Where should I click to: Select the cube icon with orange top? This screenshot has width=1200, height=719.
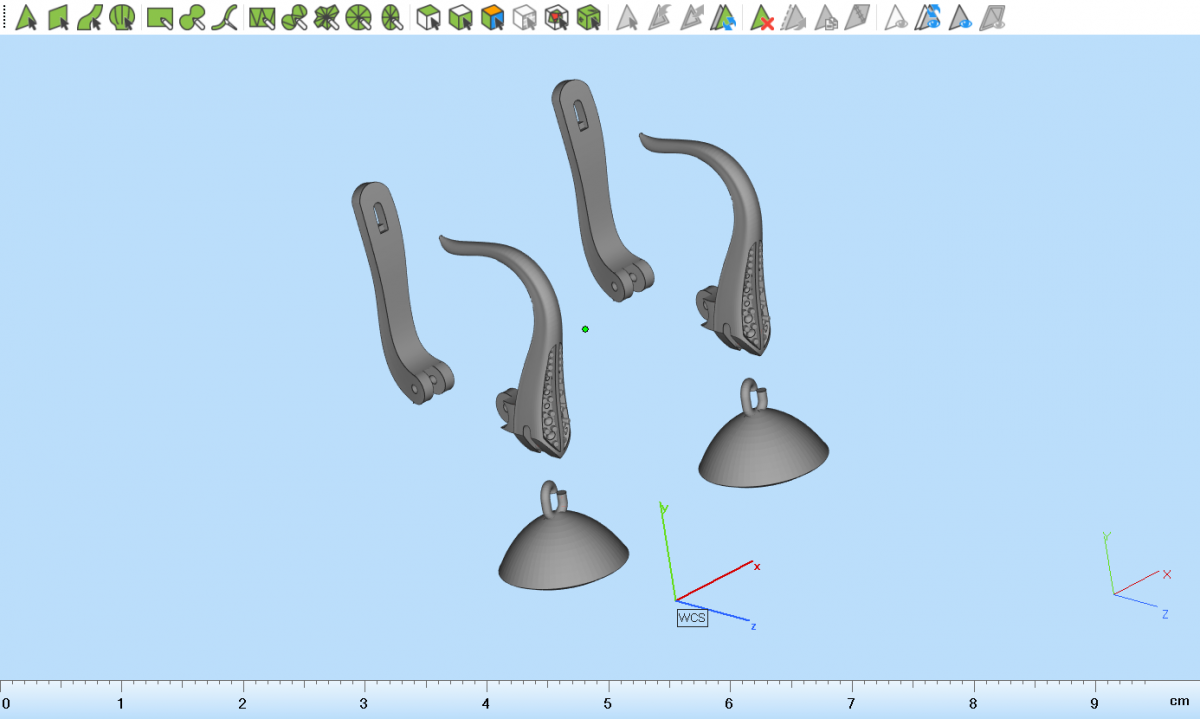492,17
